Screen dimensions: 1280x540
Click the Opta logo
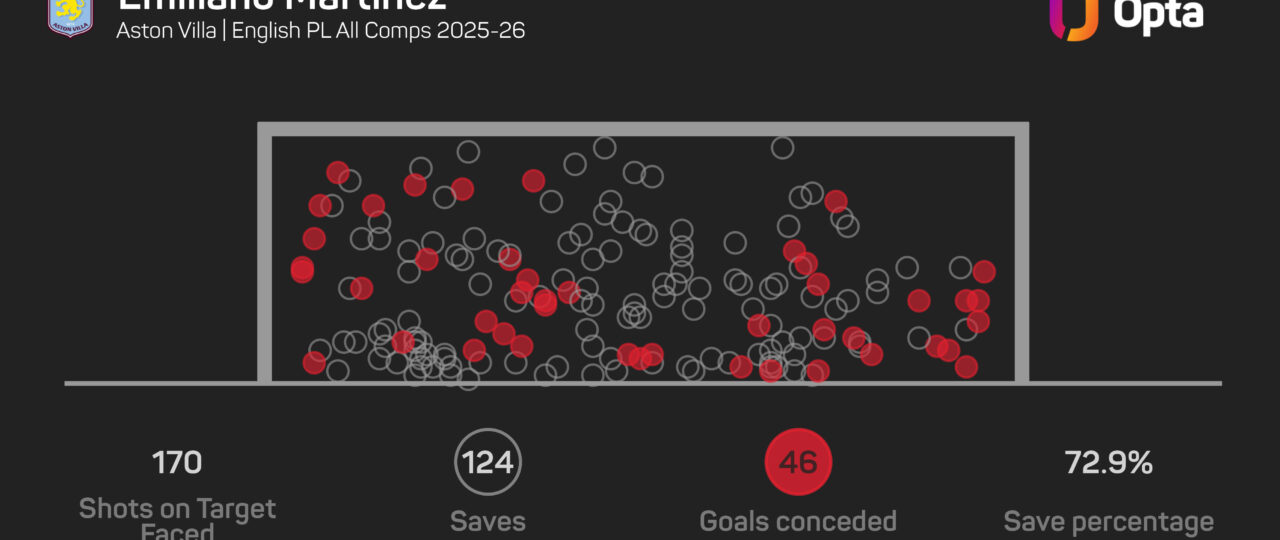1126,16
